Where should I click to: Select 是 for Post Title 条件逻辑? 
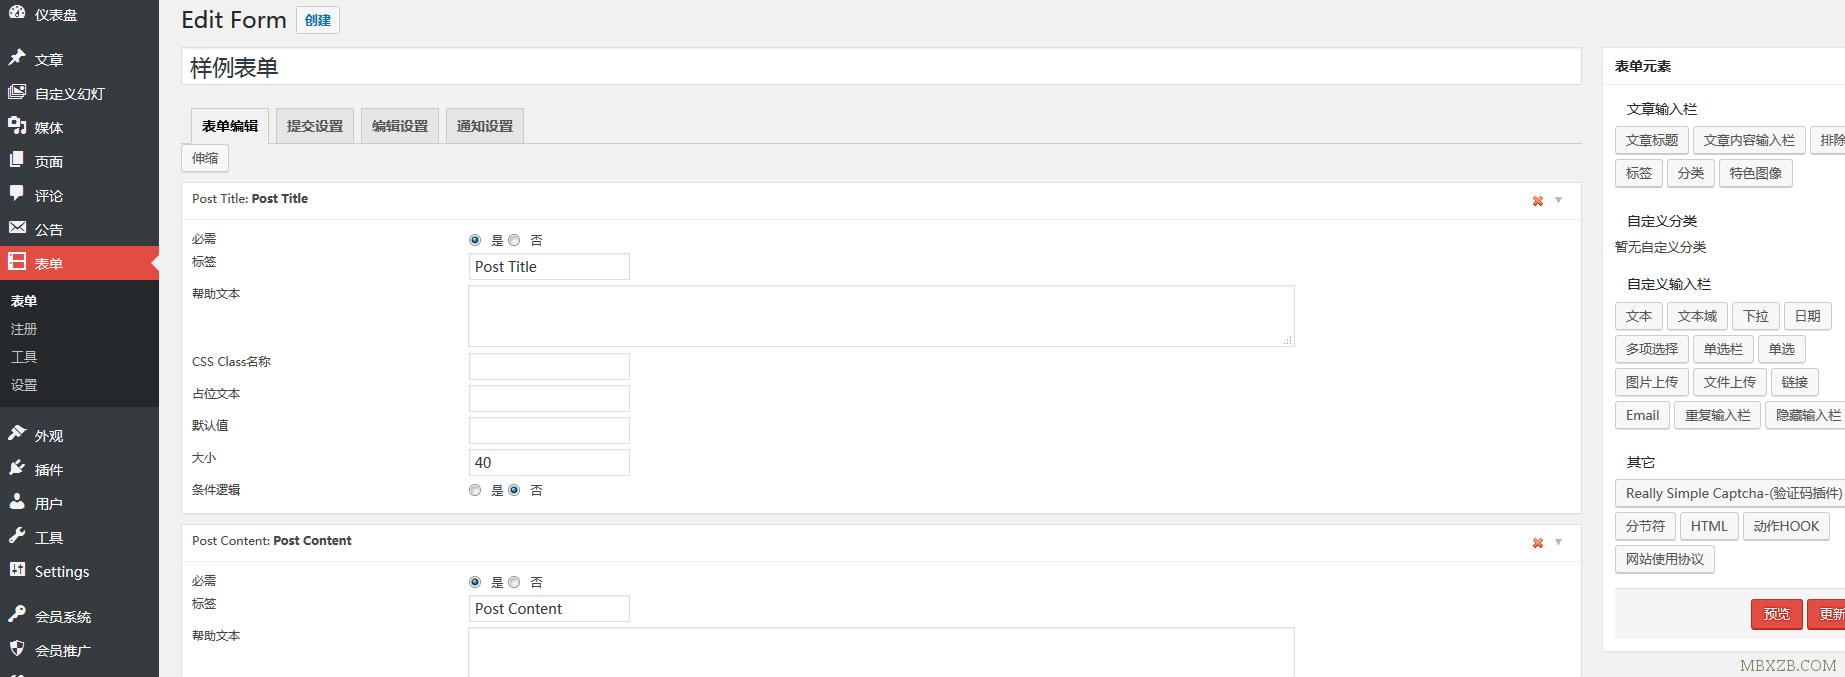click(475, 489)
